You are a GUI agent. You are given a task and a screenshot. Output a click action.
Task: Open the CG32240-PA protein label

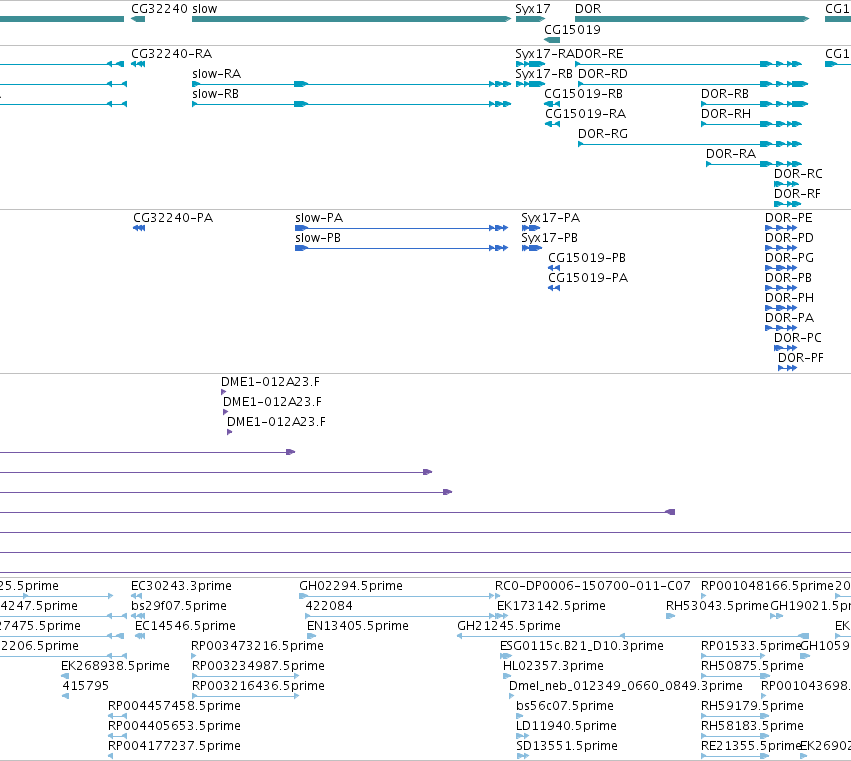pos(173,218)
